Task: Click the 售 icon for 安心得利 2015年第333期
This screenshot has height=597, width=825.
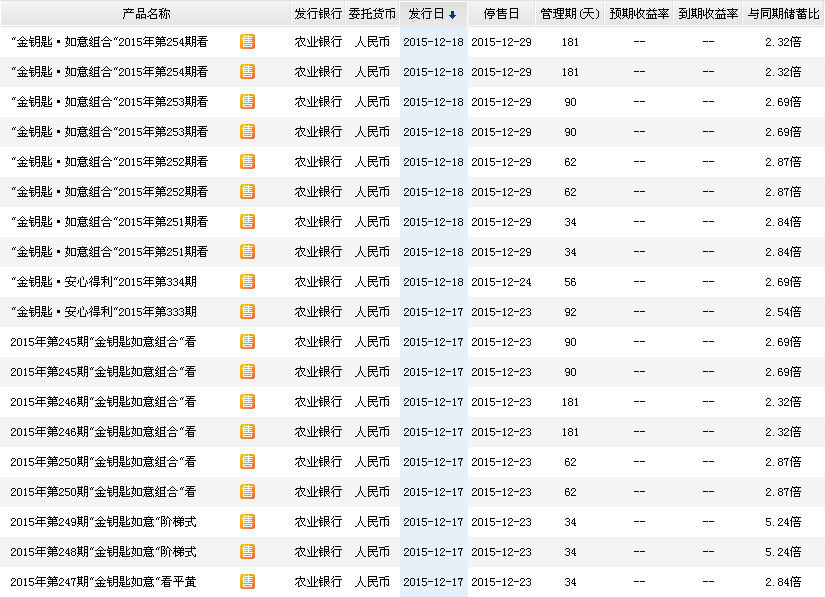Action: pos(247,312)
